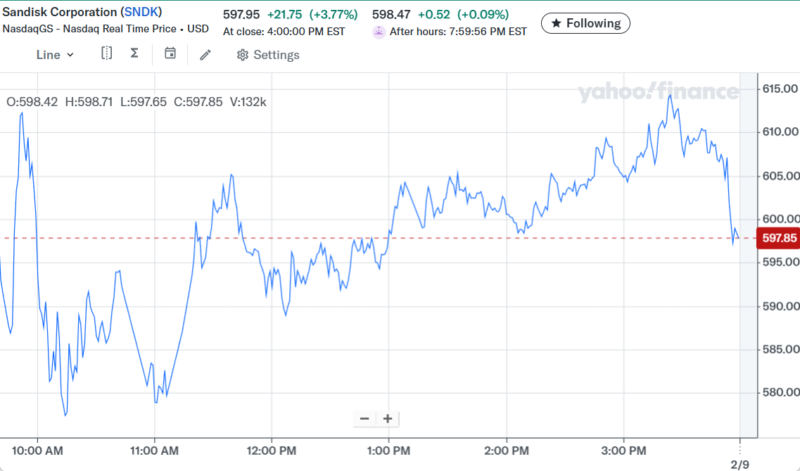Click the Yahoo Finance watermark logo
This screenshot has width=800, height=471.
[x=657, y=92]
